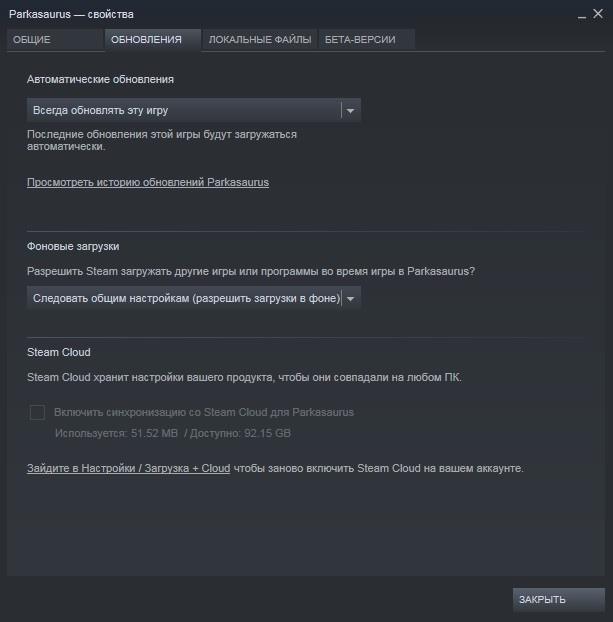
Task: Enable the Steam Cloud synchronization checkbox
Action: 37,412
